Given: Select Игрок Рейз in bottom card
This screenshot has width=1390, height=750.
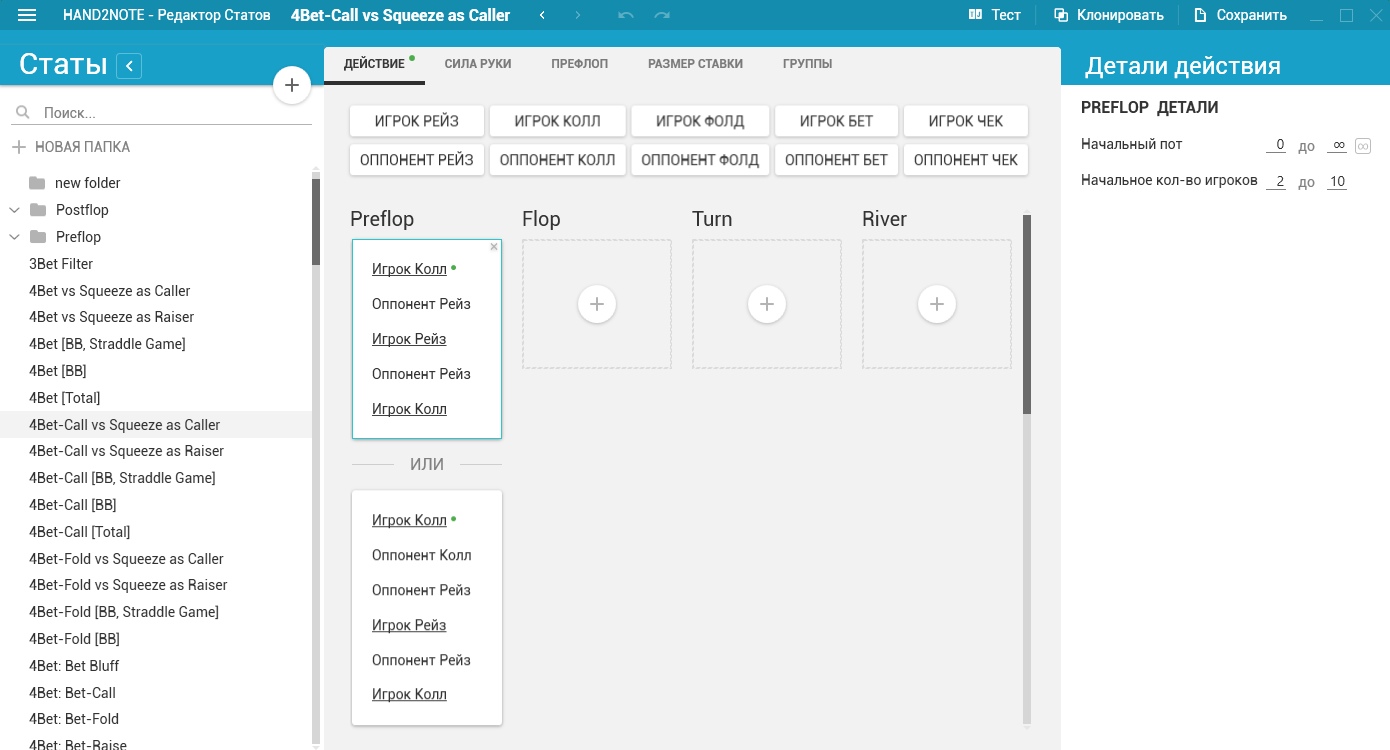Looking at the screenshot, I should [x=409, y=625].
